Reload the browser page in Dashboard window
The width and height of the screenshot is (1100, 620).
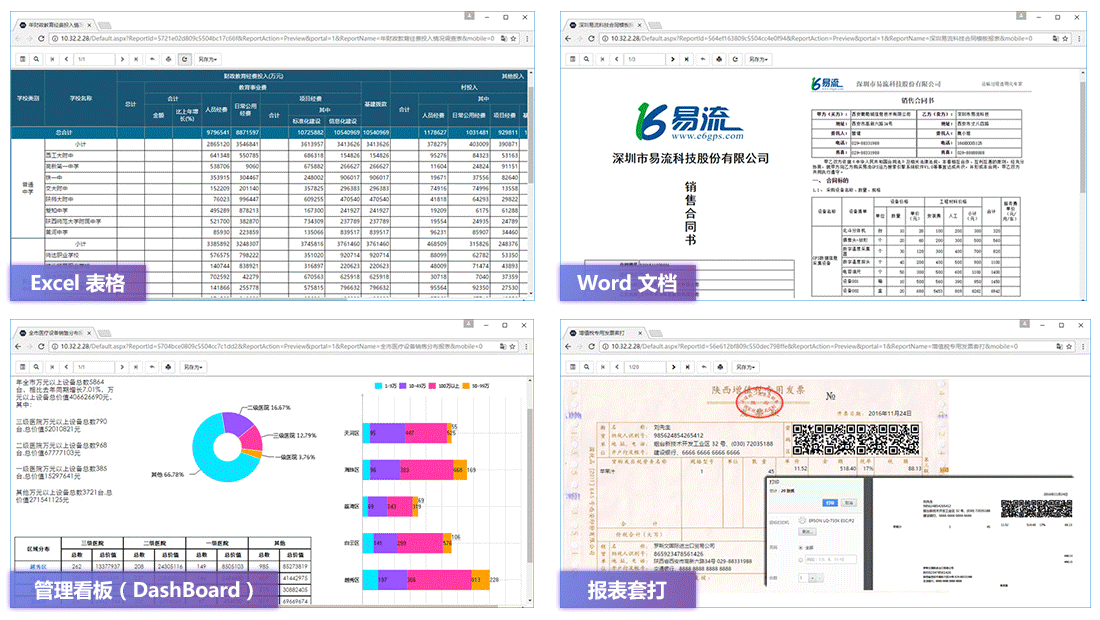click(x=41, y=346)
